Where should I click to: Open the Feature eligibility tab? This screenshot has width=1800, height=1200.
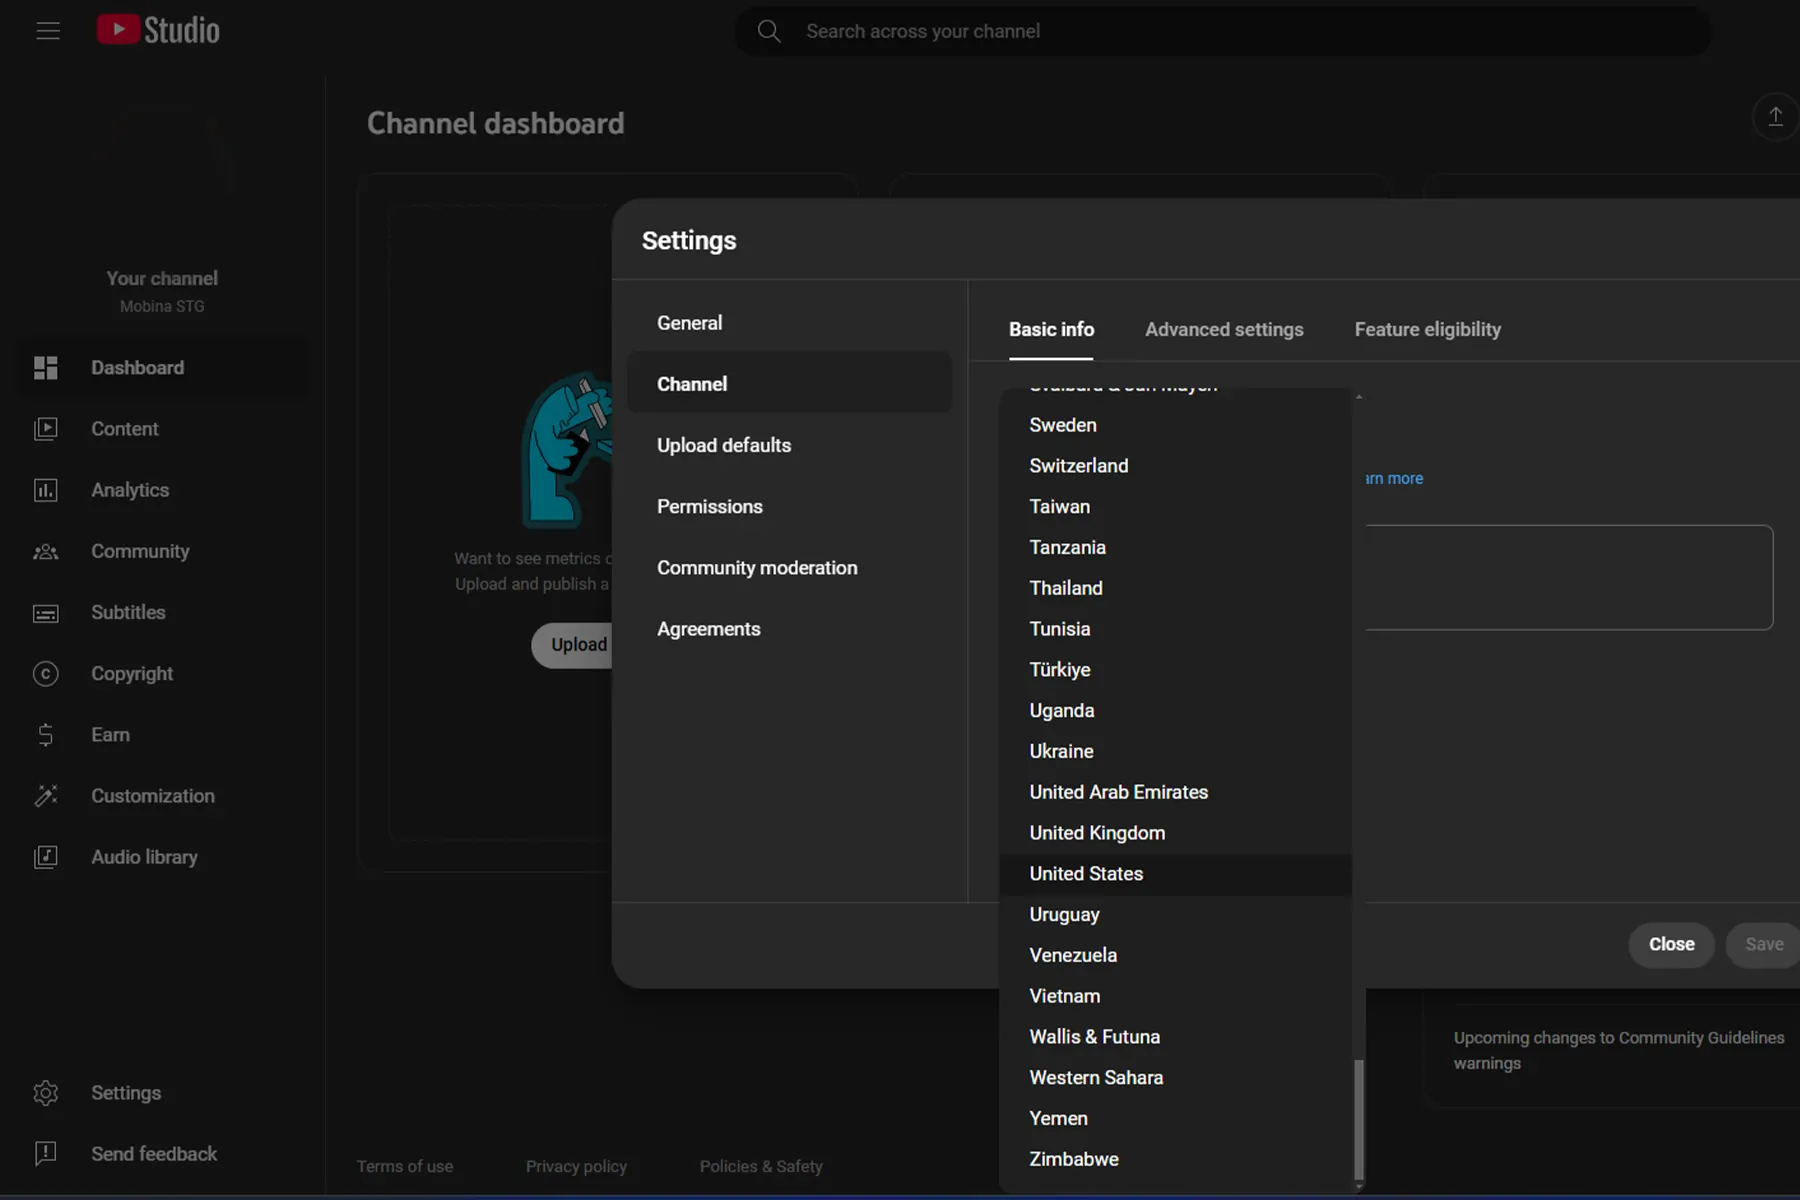pyautogui.click(x=1427, y=330)
